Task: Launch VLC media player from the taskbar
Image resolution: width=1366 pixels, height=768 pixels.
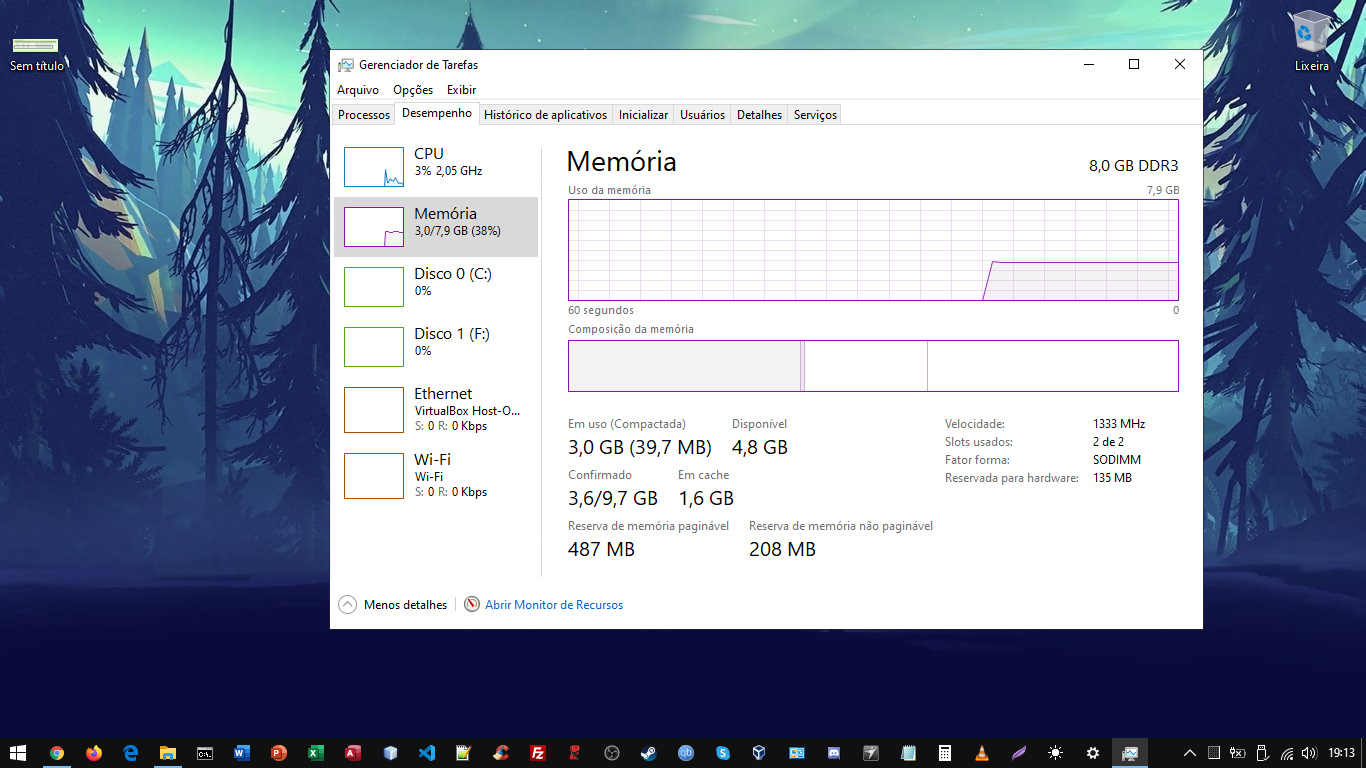Action: pyautogui.click(x=982, y=753)
